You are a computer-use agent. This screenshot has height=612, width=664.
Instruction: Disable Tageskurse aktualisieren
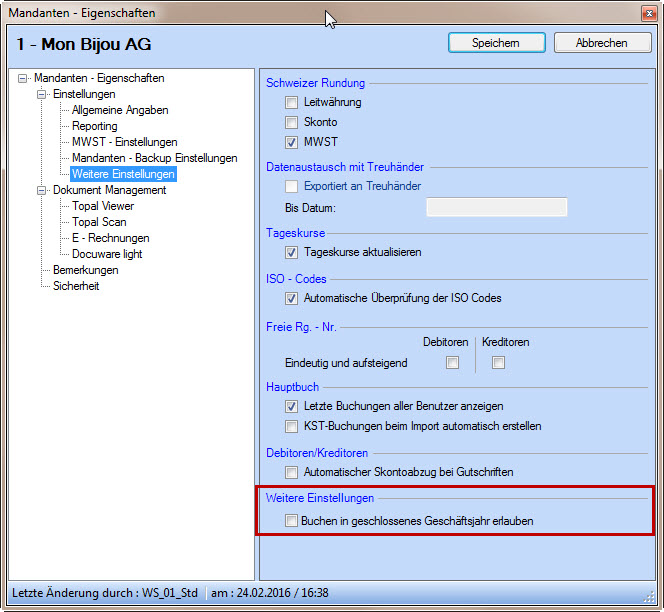pyautogui.click(x=291, y=252)
